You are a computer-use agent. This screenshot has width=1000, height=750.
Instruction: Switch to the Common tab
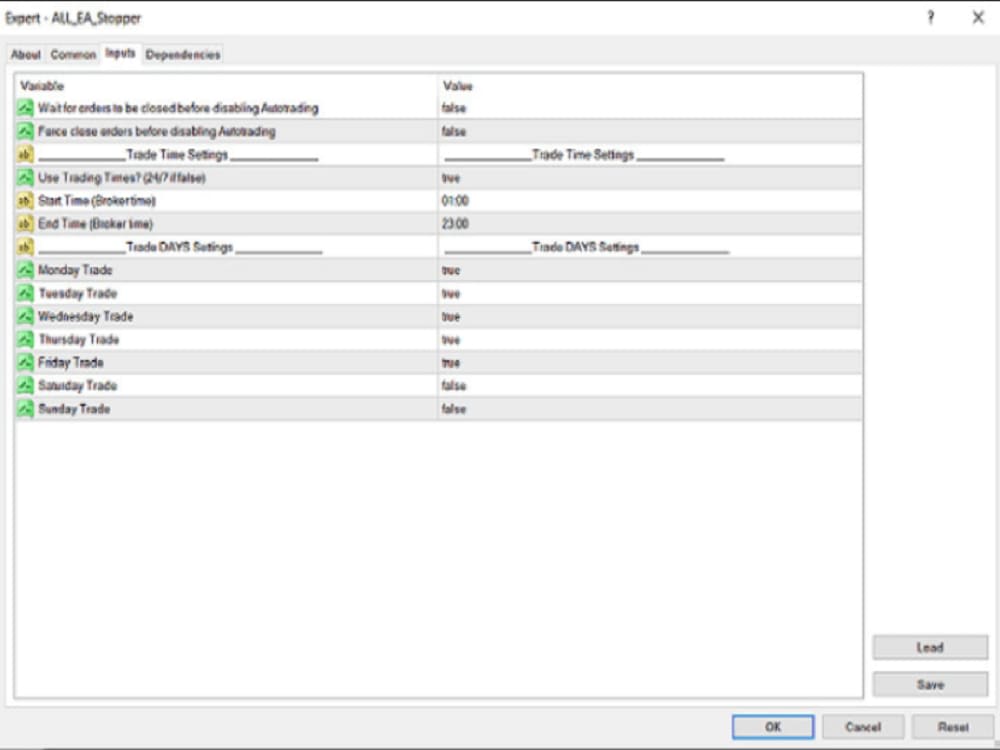click(x=72, y=54)
